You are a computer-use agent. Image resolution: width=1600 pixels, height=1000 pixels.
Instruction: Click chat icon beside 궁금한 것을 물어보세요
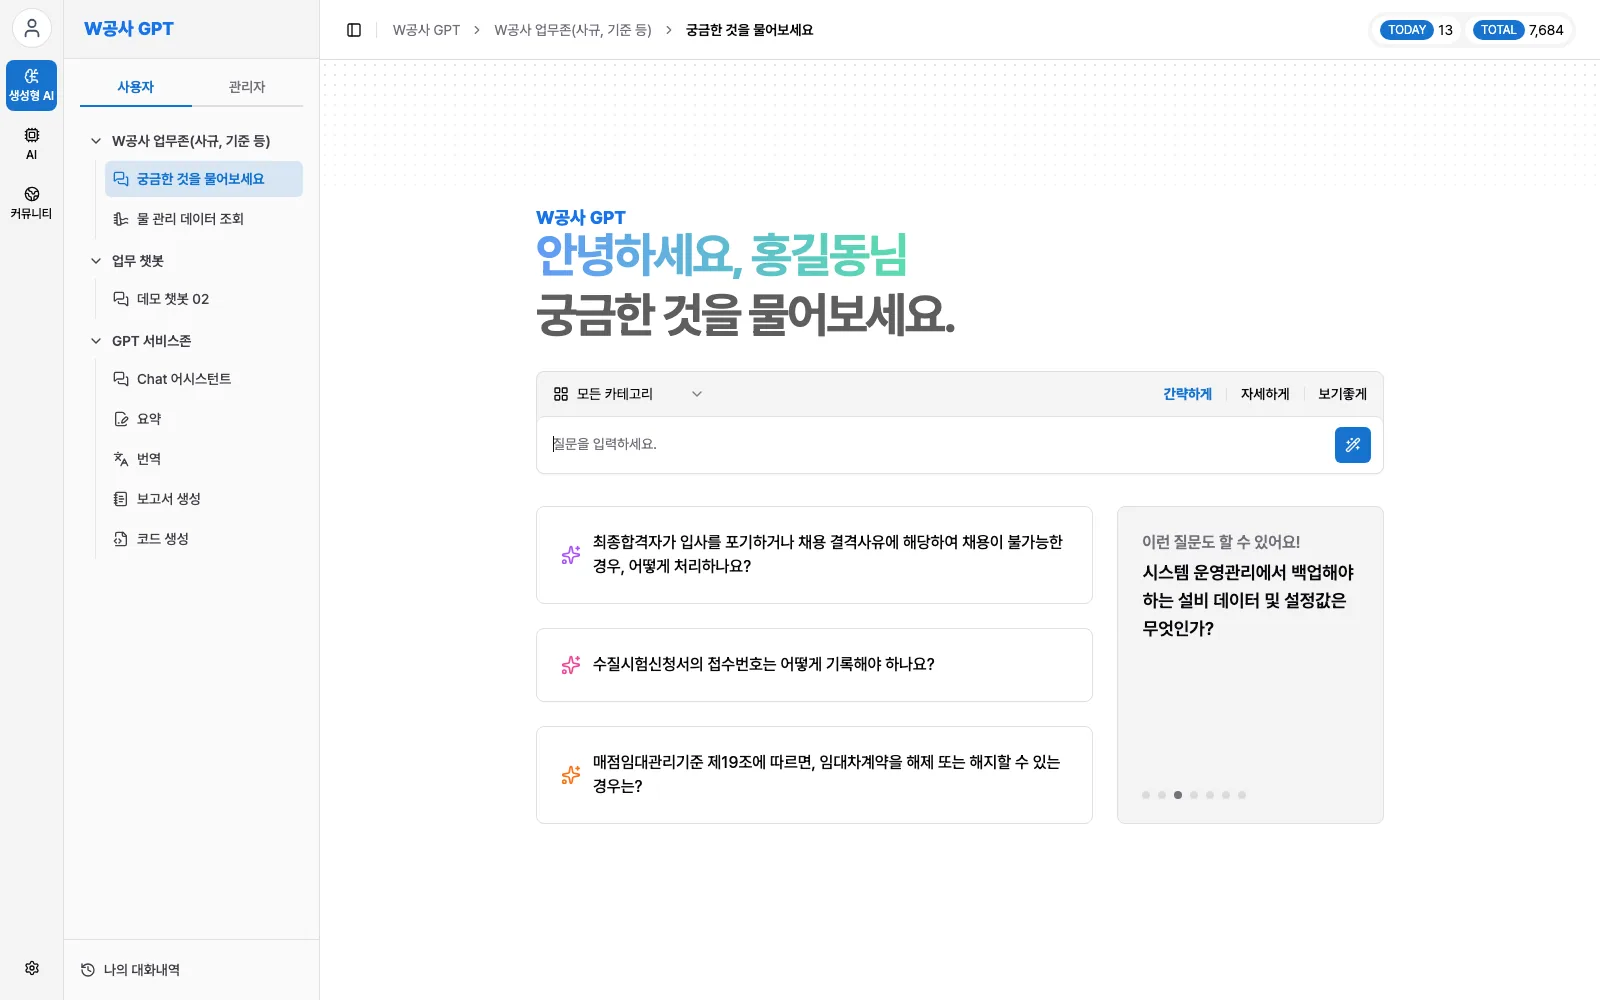coord(121,179)
